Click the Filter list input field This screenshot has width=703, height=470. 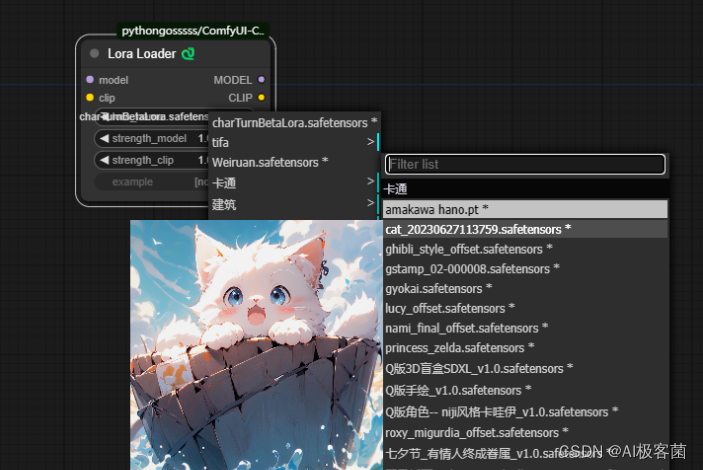pos(525,164)
